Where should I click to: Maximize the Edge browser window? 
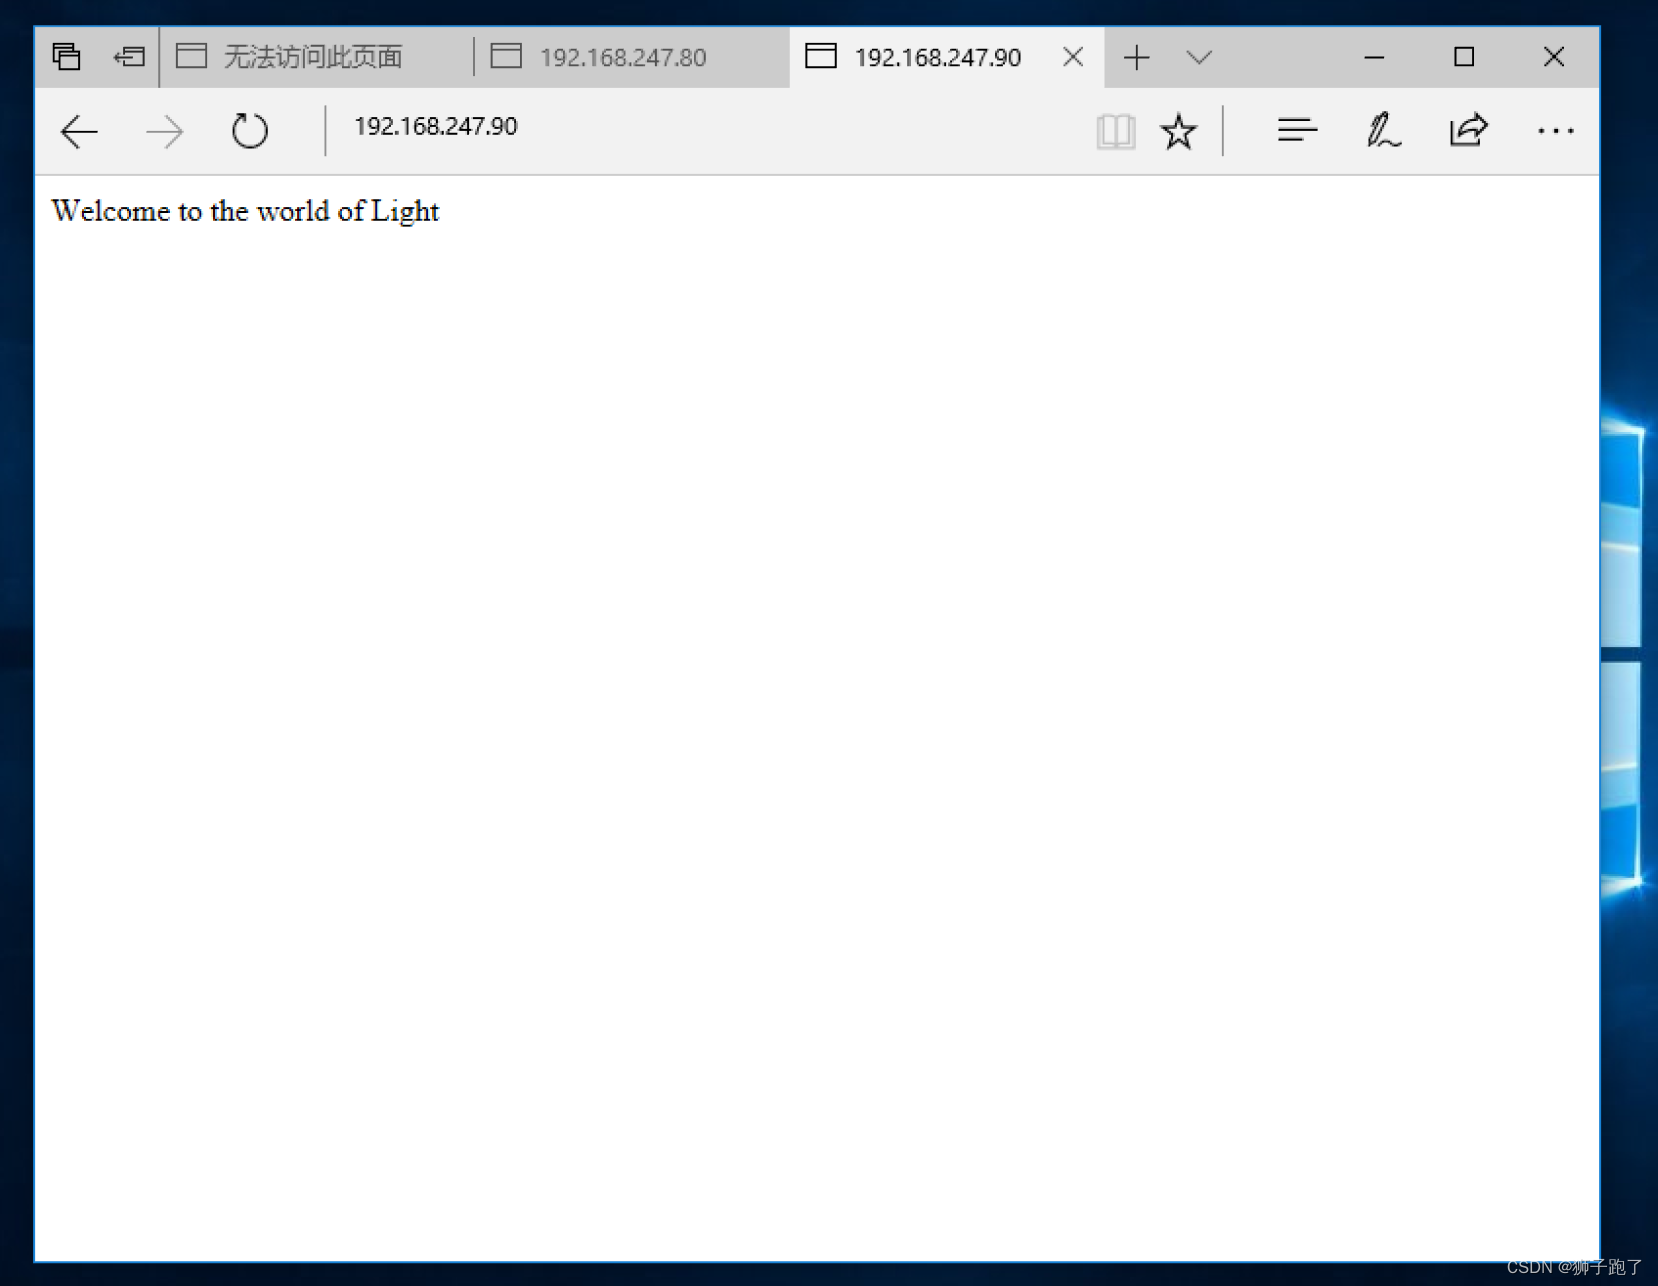1464,57
